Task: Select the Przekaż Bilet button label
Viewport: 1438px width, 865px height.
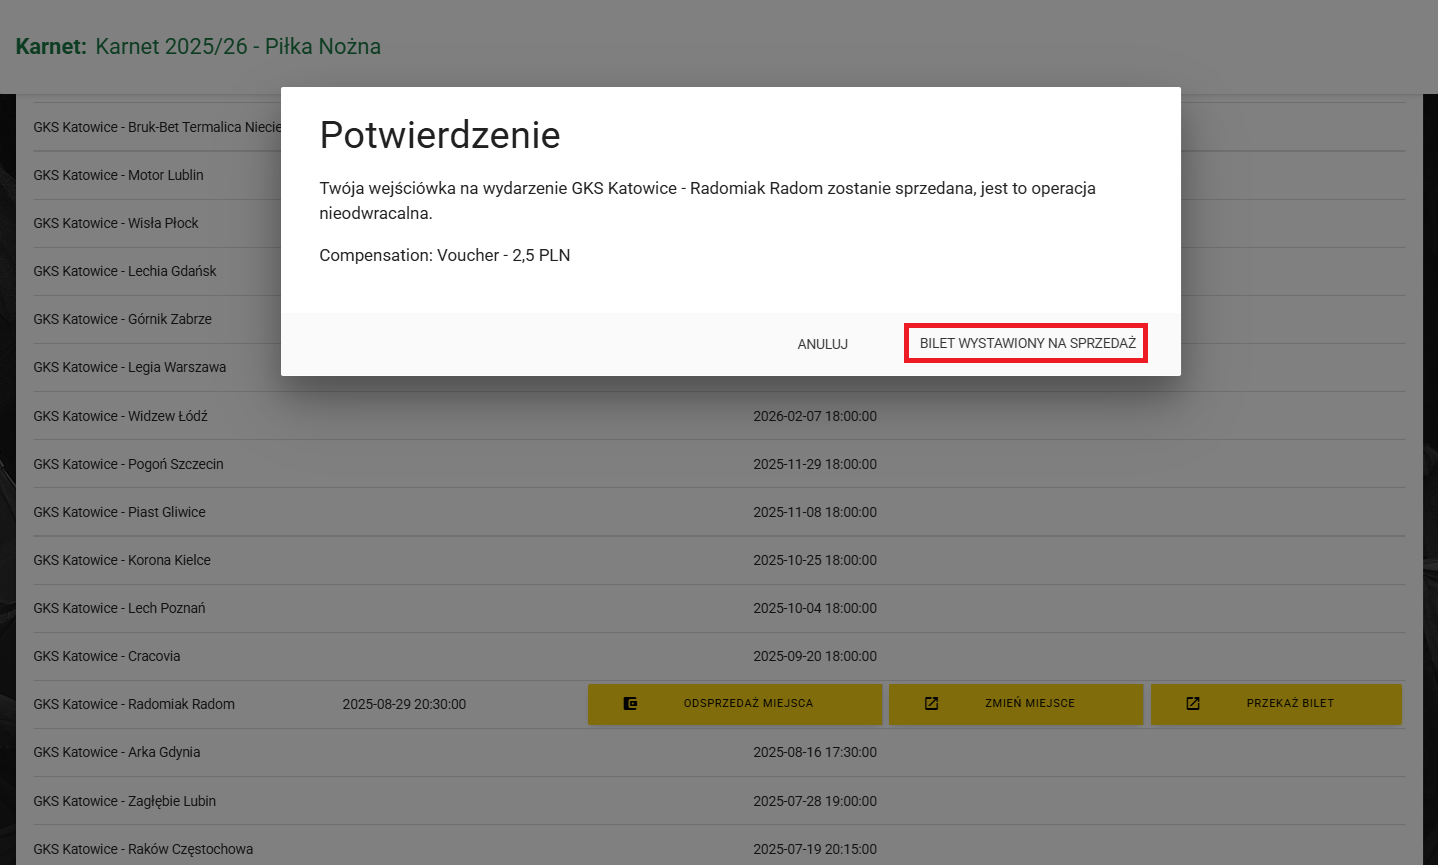Action: pos(1290,704)
